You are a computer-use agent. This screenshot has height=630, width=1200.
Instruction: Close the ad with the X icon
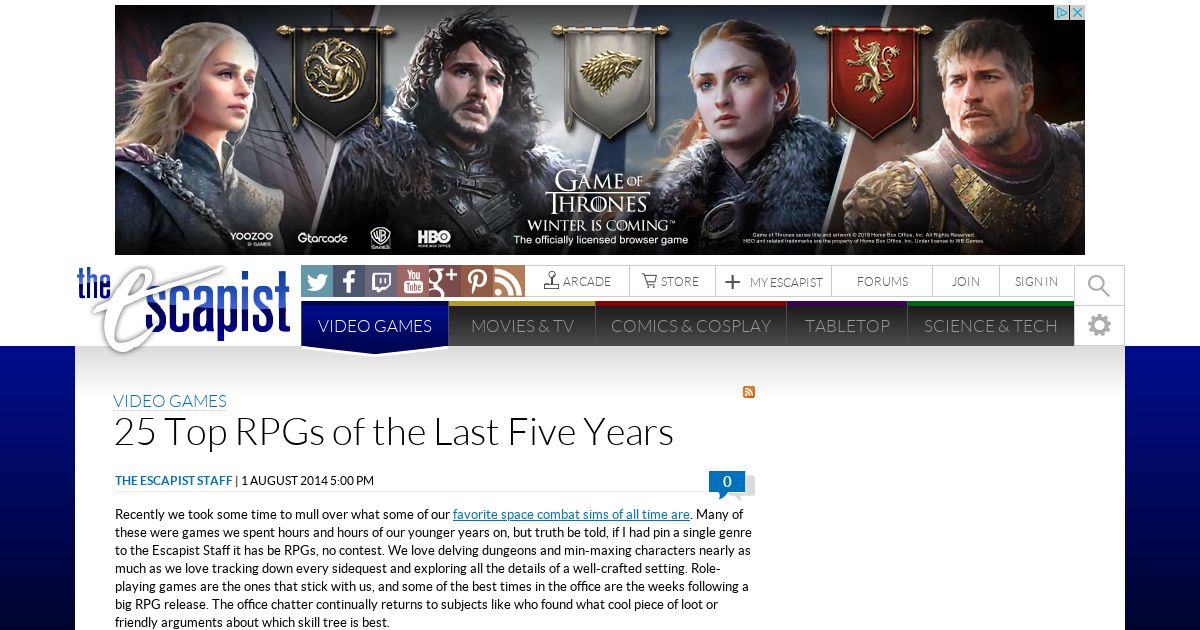1078,12
